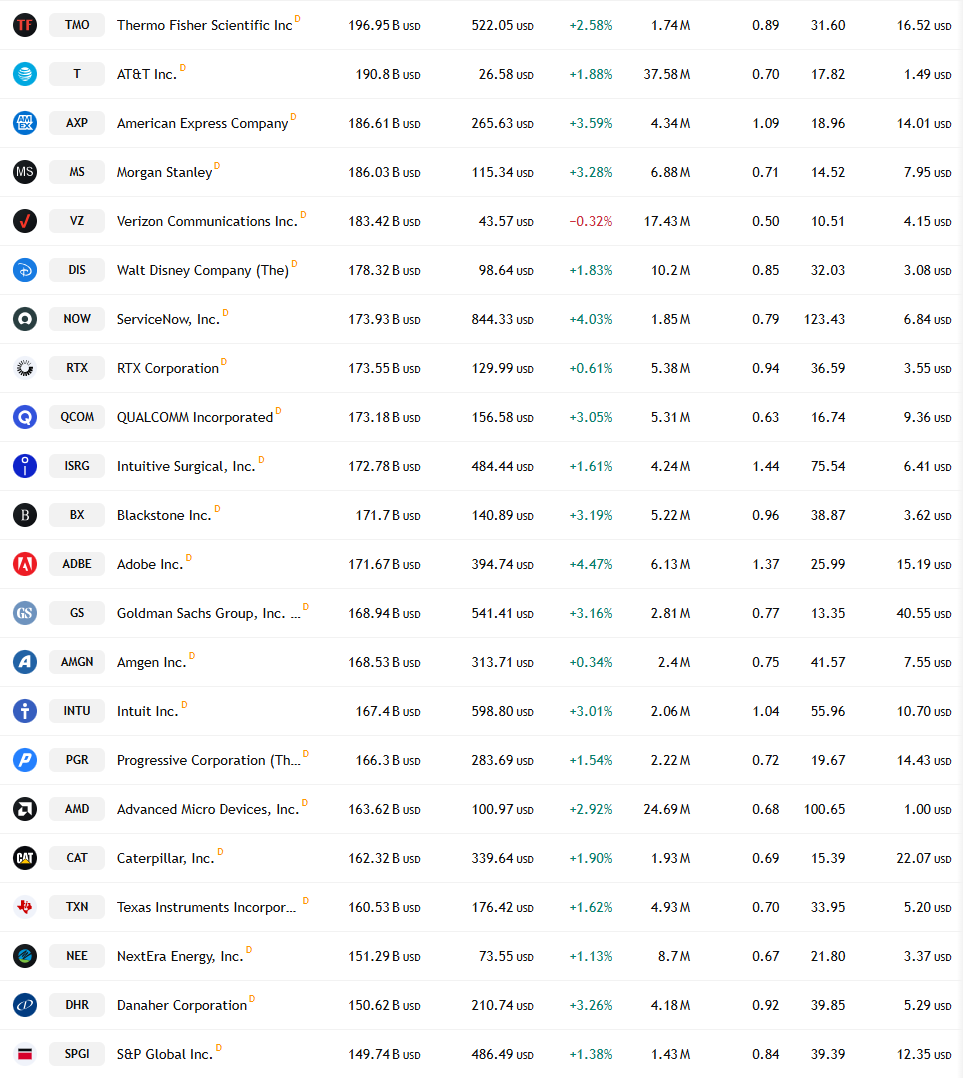Click the Walt Disney logo icon

pyautogui.click(x=25, y=270)
